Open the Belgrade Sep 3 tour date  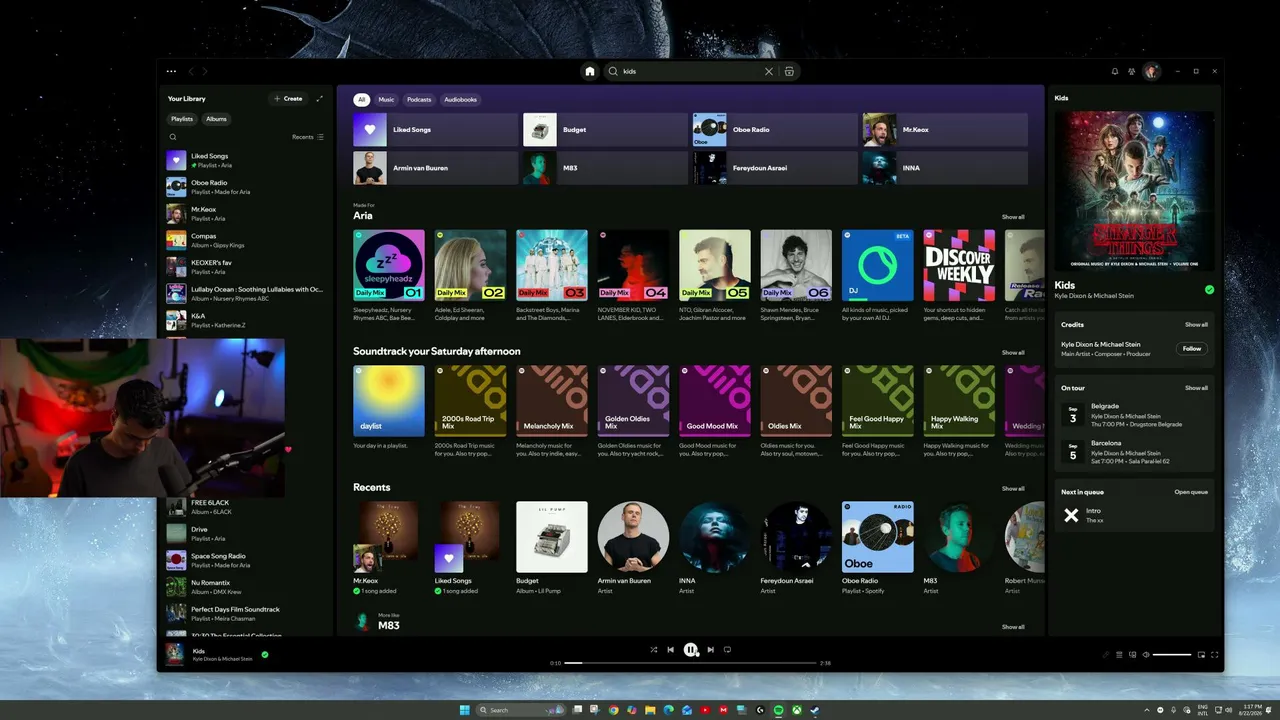[1134, 416]
